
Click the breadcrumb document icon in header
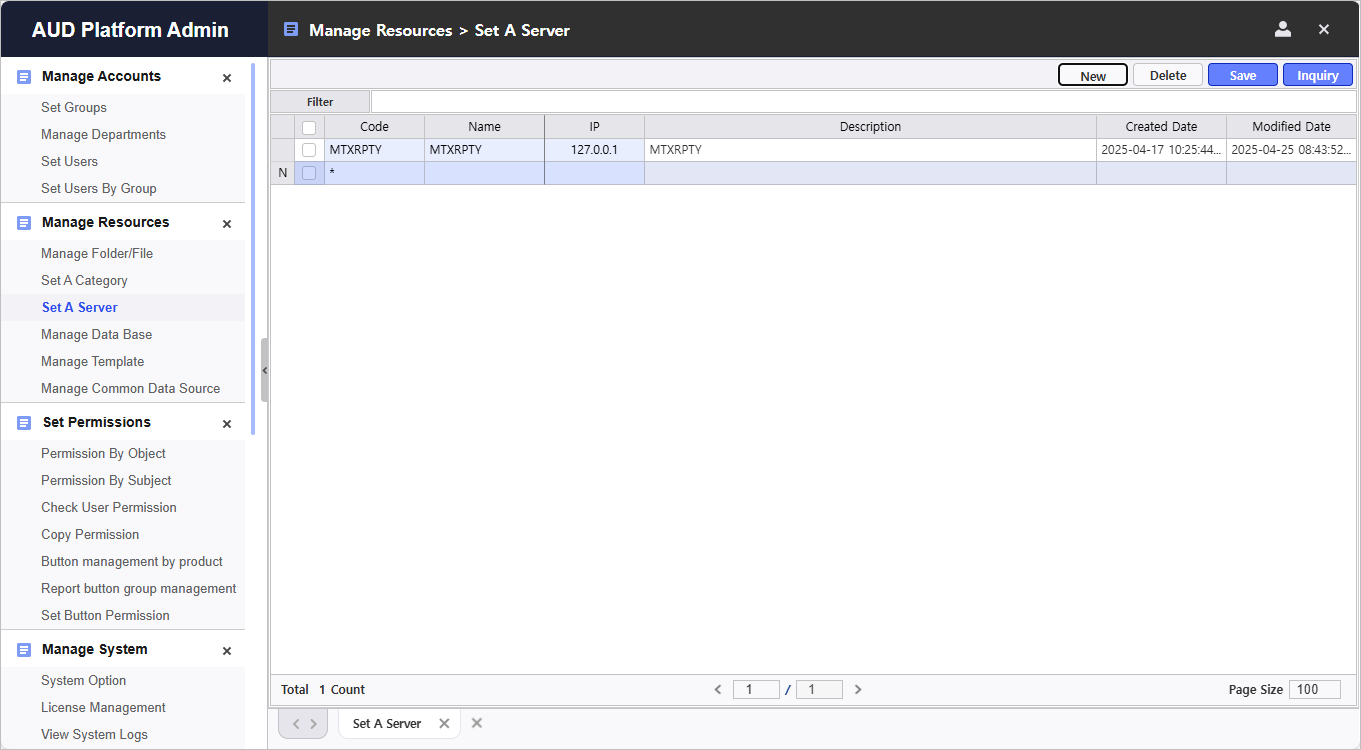291,29
